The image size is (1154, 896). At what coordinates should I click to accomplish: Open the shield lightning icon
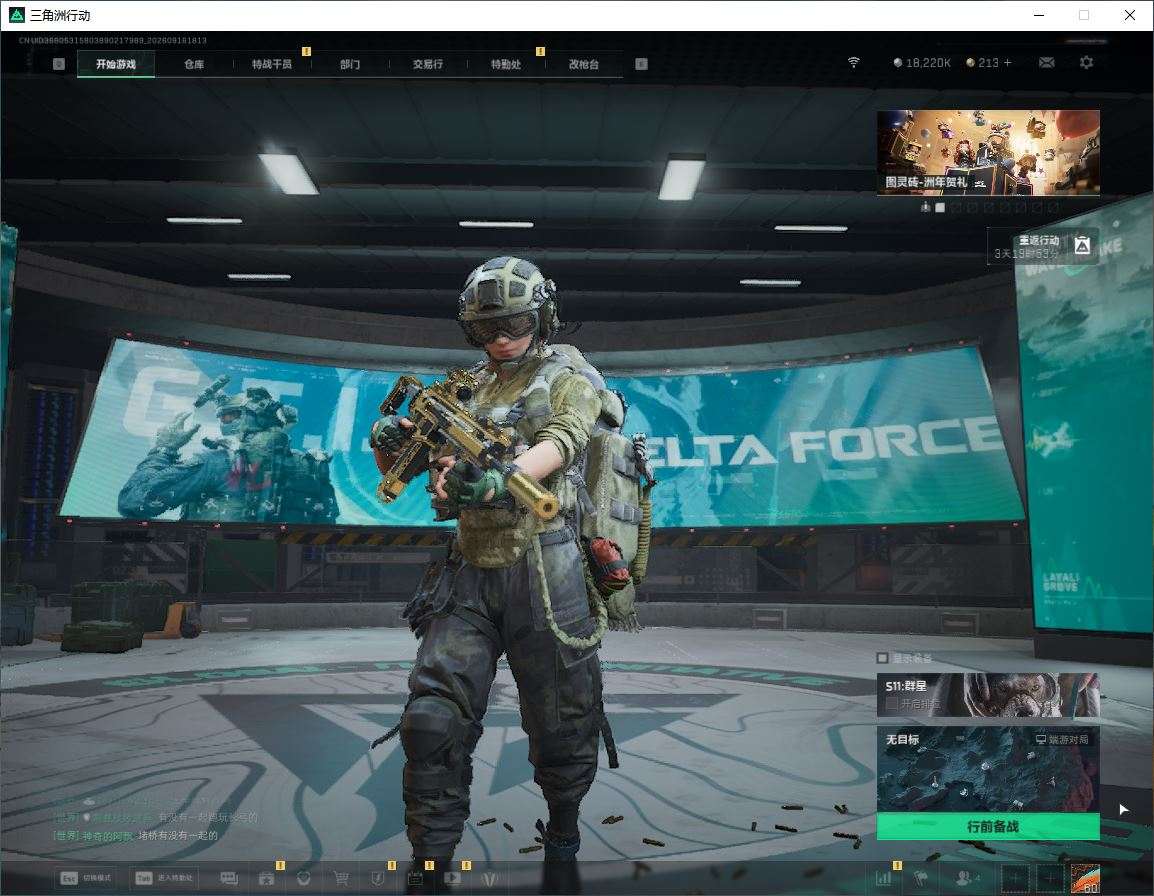point(378,878)
